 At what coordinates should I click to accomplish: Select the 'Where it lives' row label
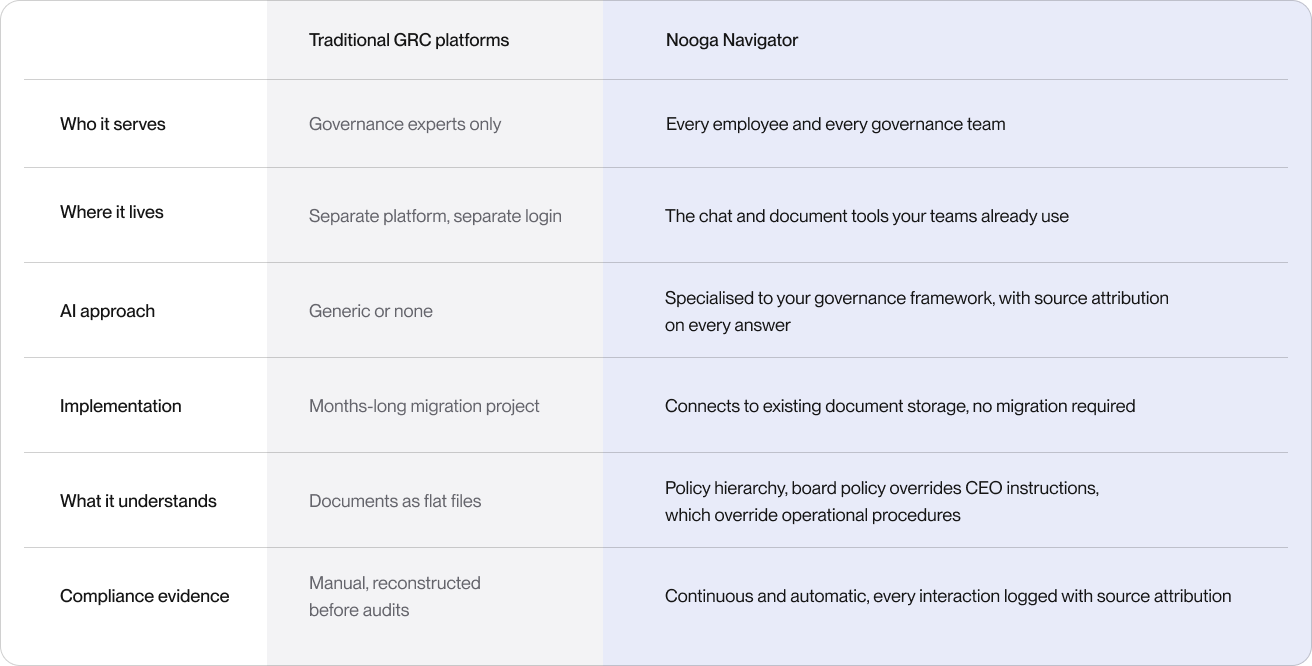coord(112,212)
